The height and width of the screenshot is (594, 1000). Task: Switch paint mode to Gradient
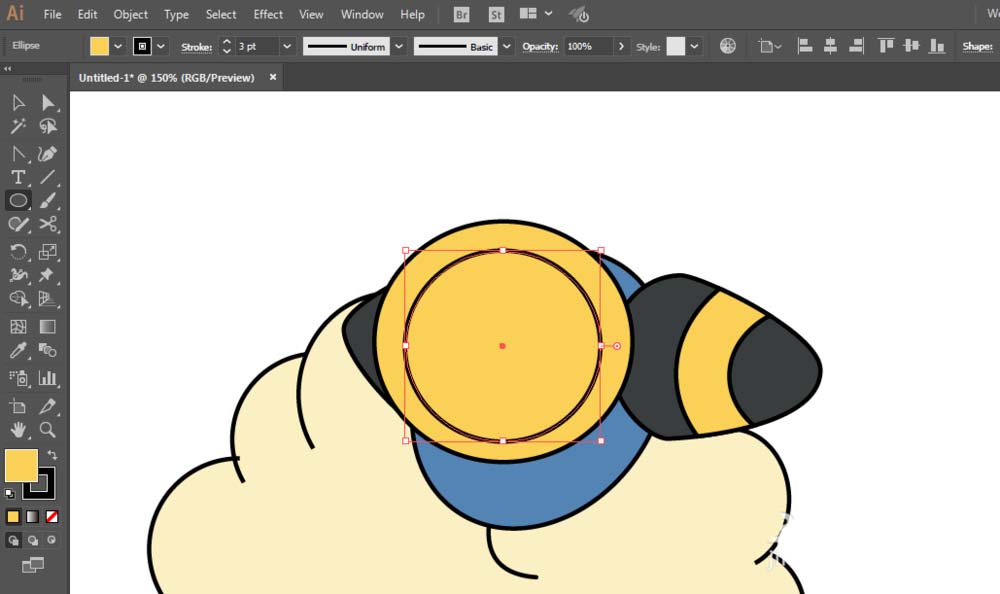click(33, 517)
